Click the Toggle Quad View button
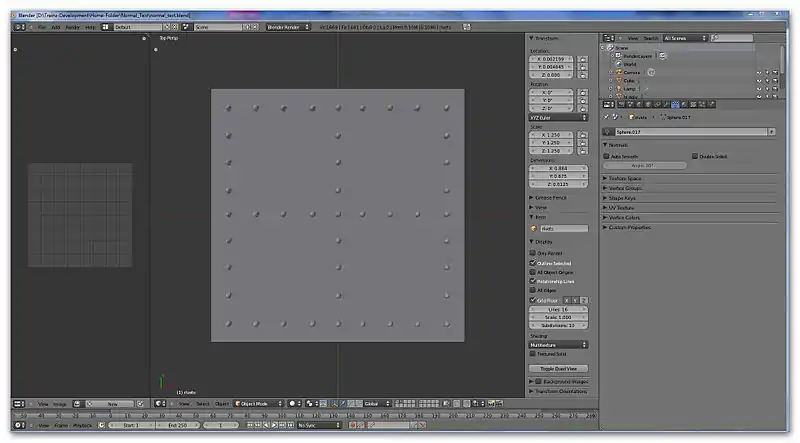800x443 pixels. (557, 368)
